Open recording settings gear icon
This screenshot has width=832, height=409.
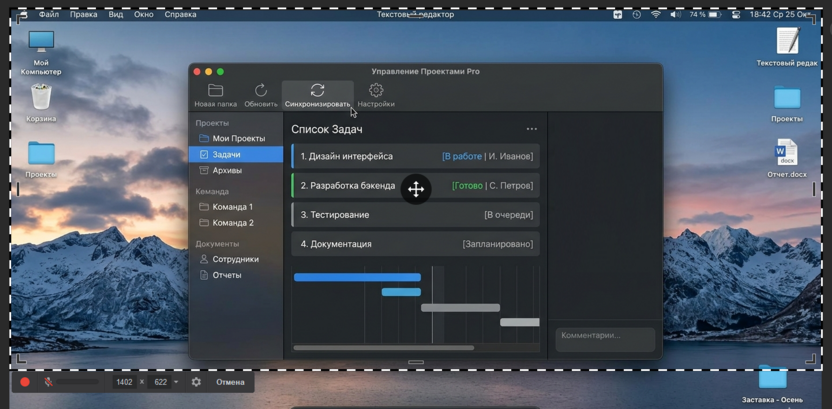(x=196, y=382)
